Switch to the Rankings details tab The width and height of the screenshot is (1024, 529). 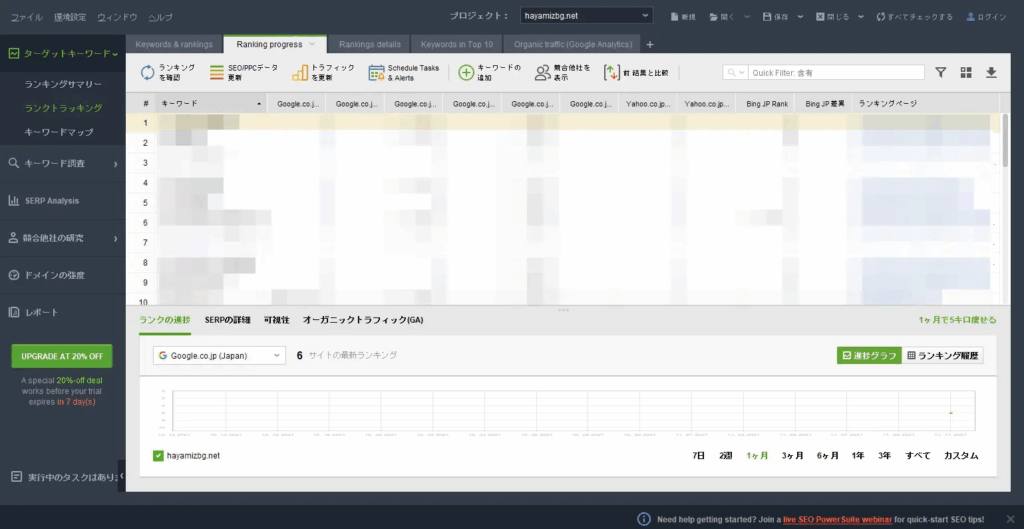[369, 44]
